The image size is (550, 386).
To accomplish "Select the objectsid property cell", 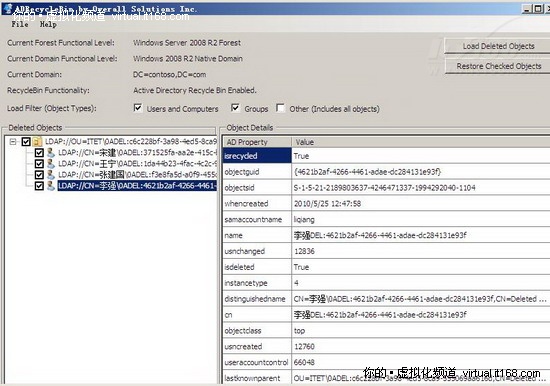I will [x=257, y=188].
